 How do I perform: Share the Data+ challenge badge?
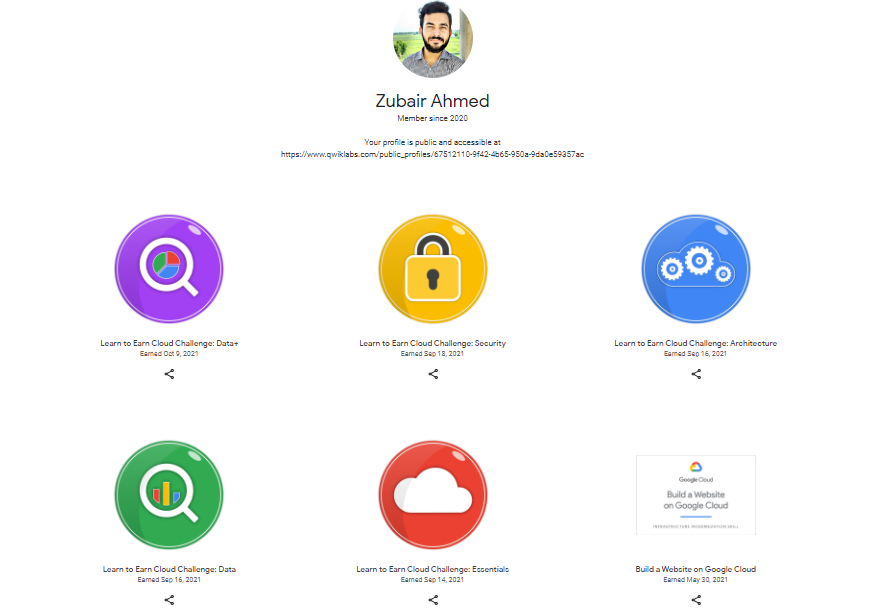[x=169, y=374]
